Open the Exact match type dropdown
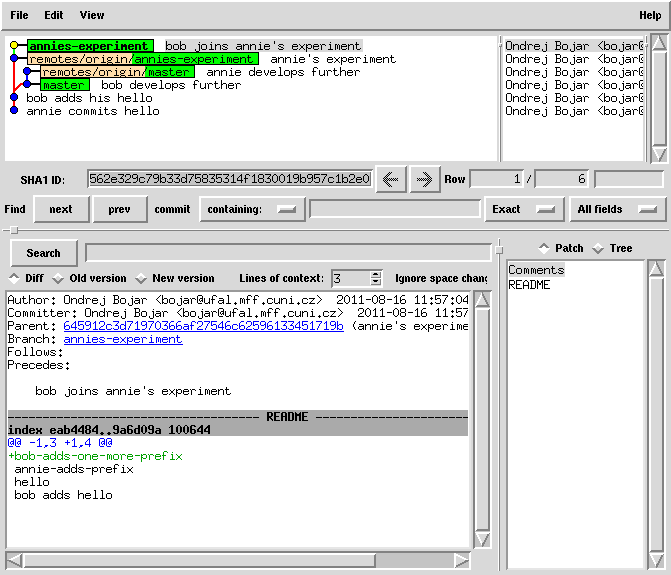Screen dimensions: 671x575 (x=522, y=209)
